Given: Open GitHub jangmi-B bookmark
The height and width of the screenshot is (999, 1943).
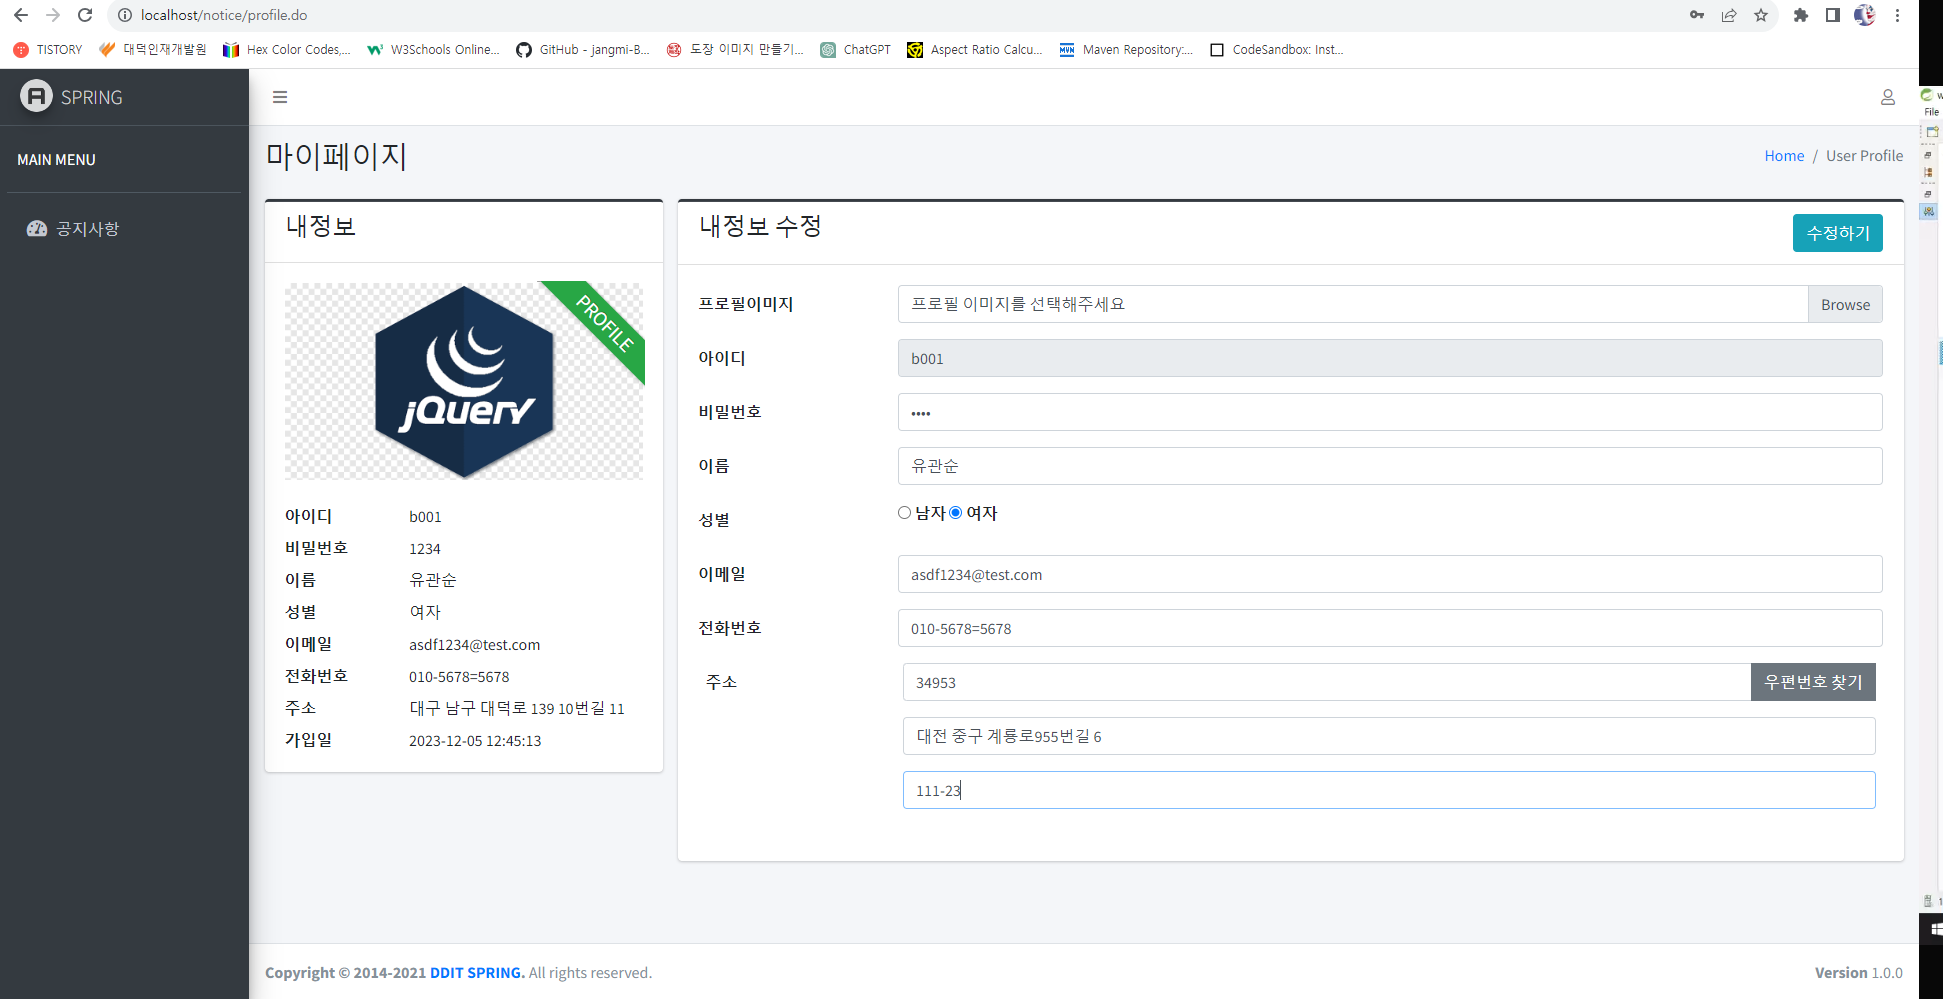Looking at the screenshot, I should coord(583,49).
